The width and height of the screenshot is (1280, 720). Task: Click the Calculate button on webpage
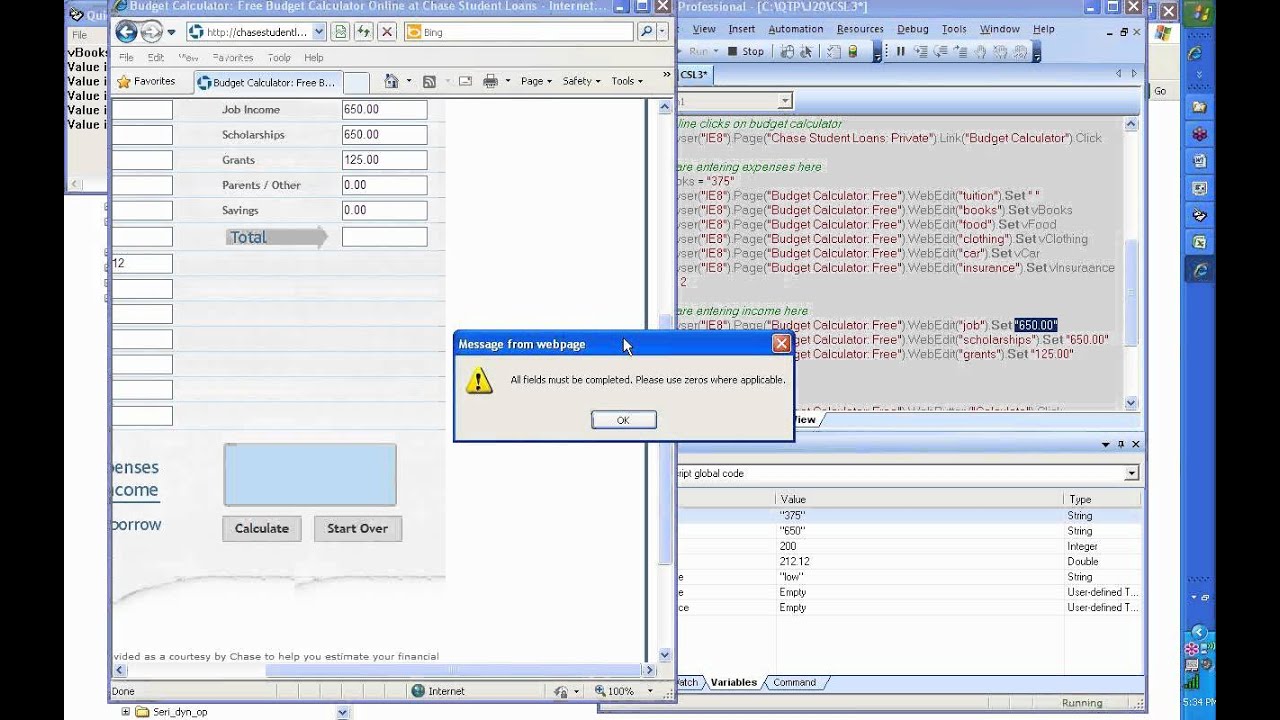coord(262,529)
